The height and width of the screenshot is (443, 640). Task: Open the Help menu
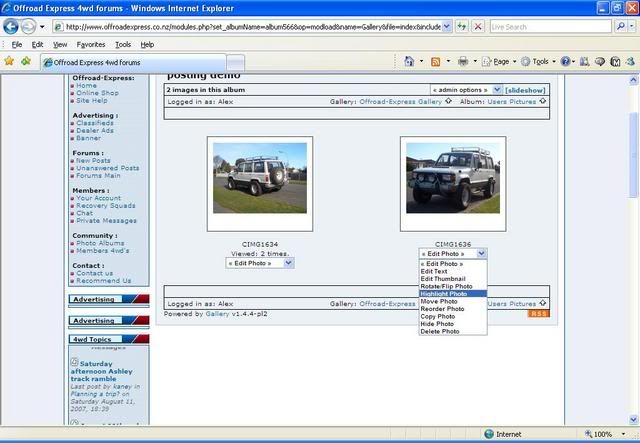[147, 45]
